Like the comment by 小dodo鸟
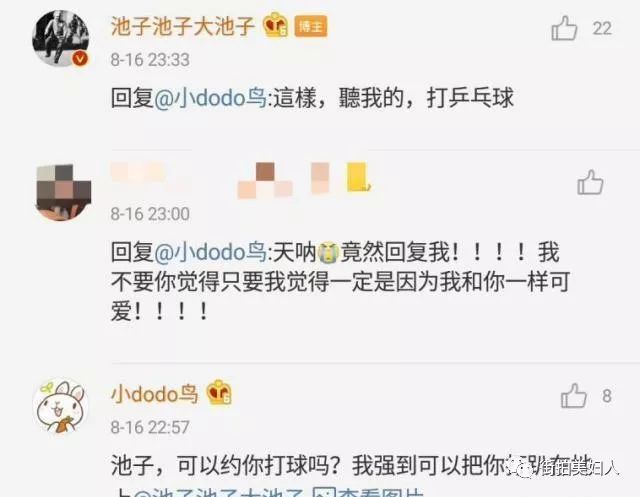 click(573, 395)
